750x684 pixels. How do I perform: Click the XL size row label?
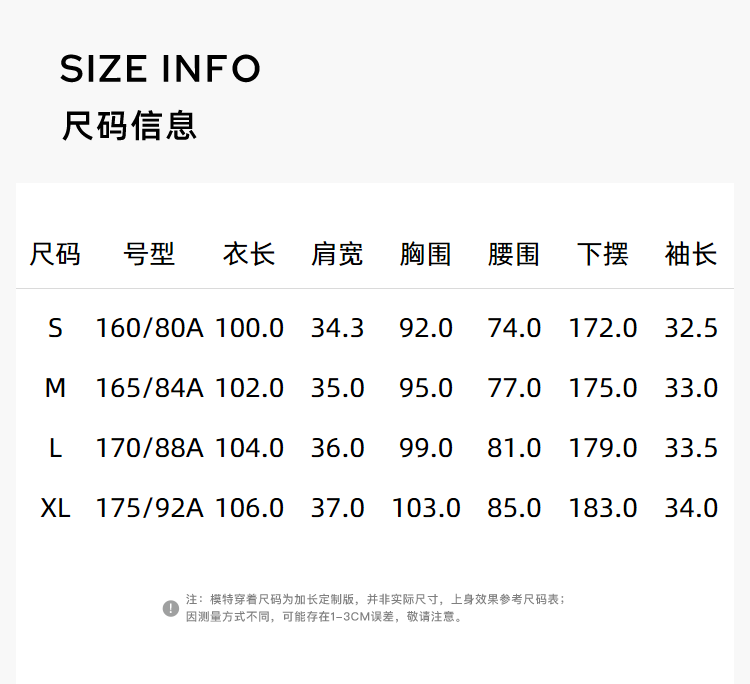click(55, 508)
